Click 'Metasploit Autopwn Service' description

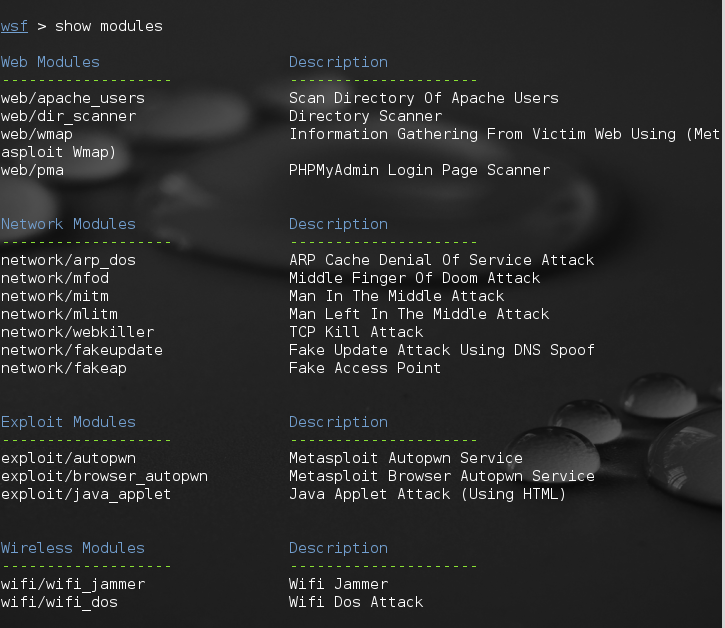pyautogui.click(x=406, y=458)
